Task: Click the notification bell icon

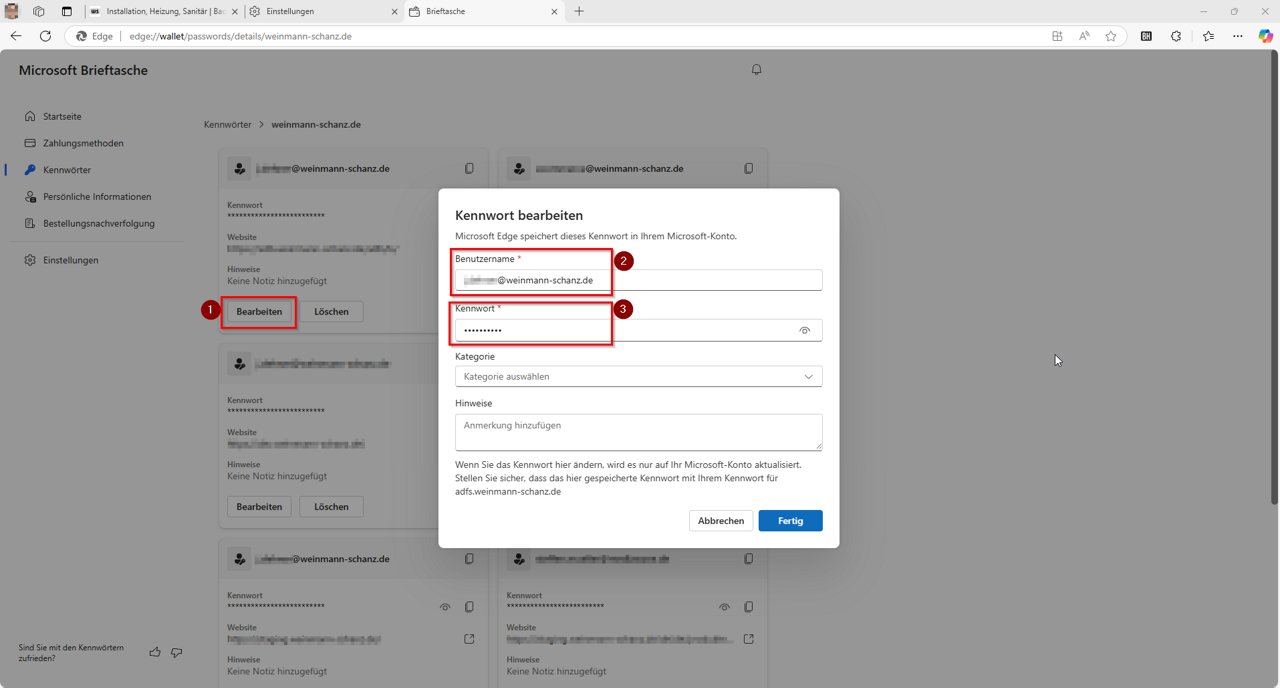Action: point(756,70)
